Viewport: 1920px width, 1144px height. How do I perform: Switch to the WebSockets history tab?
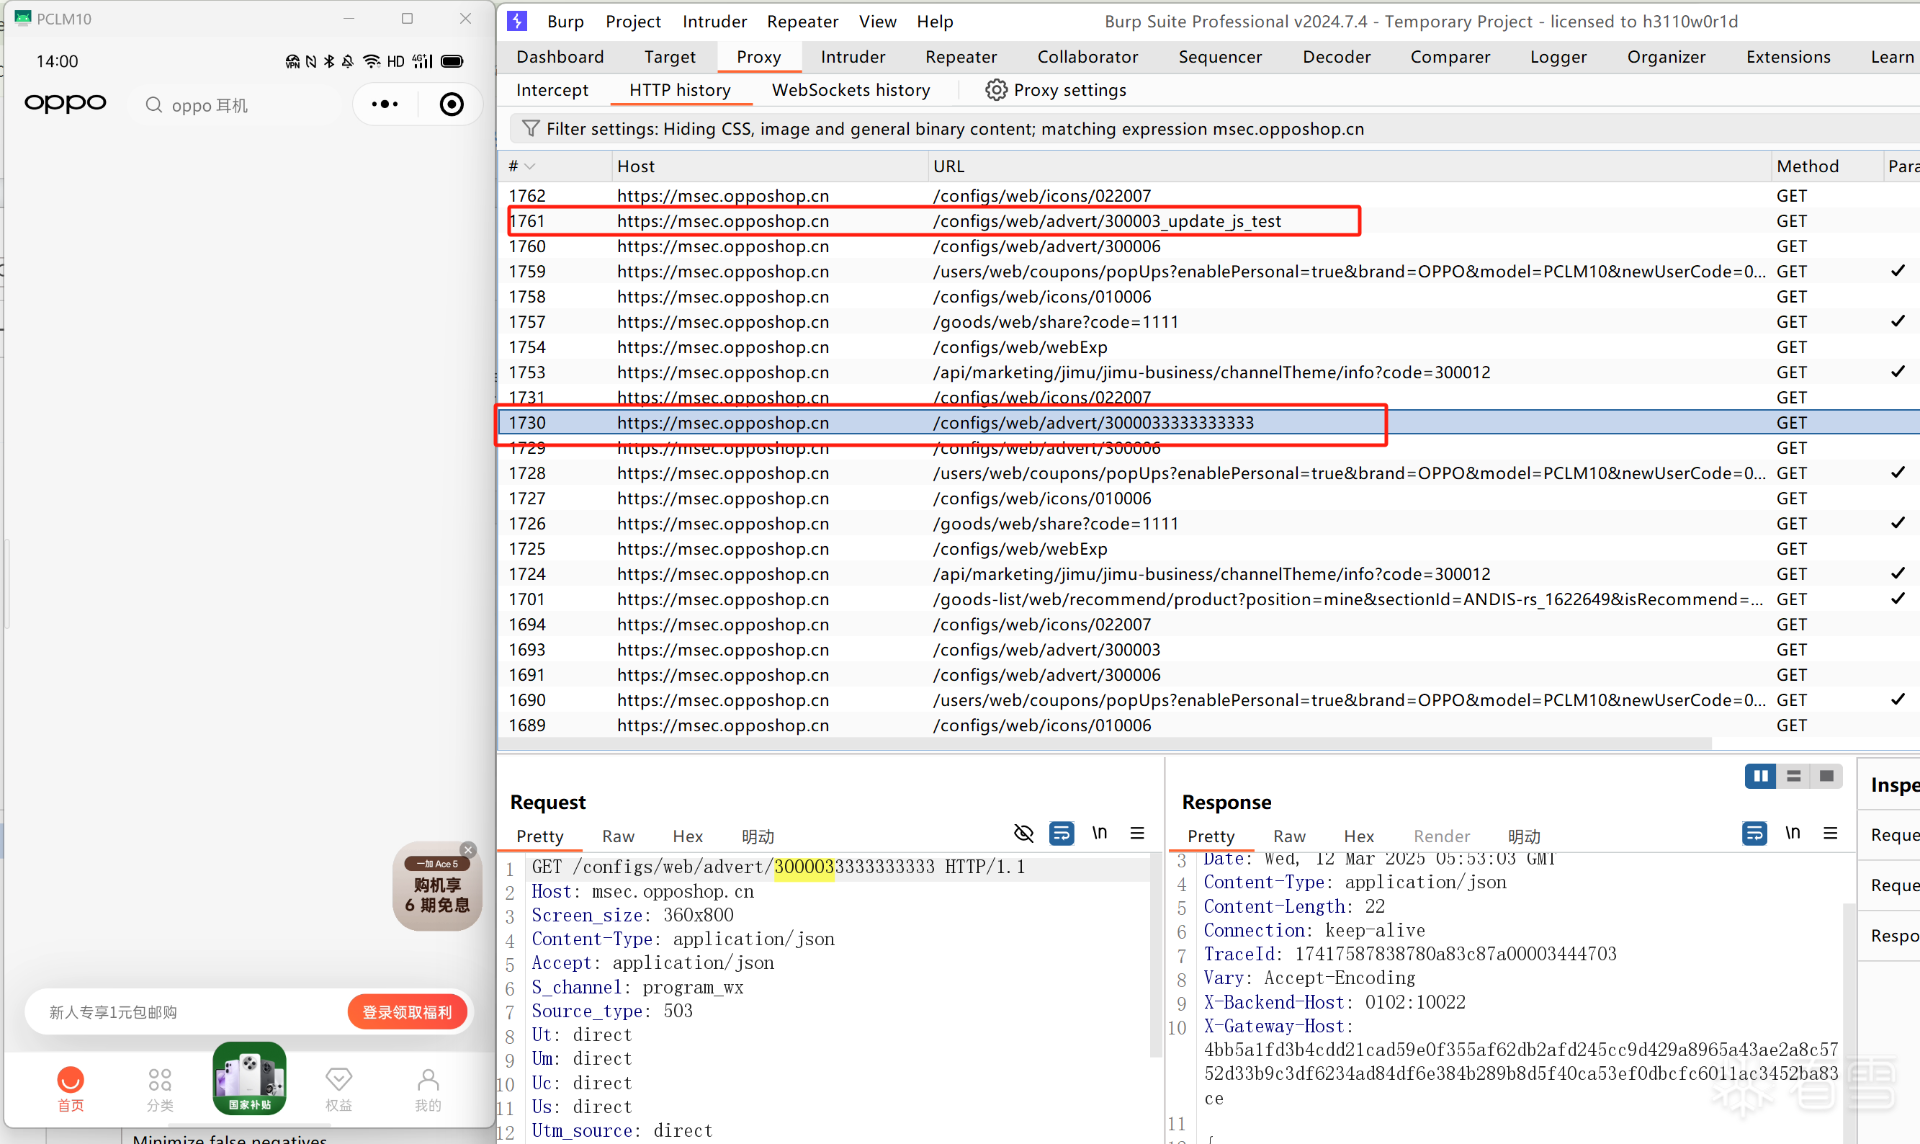[x=851, y=89]
